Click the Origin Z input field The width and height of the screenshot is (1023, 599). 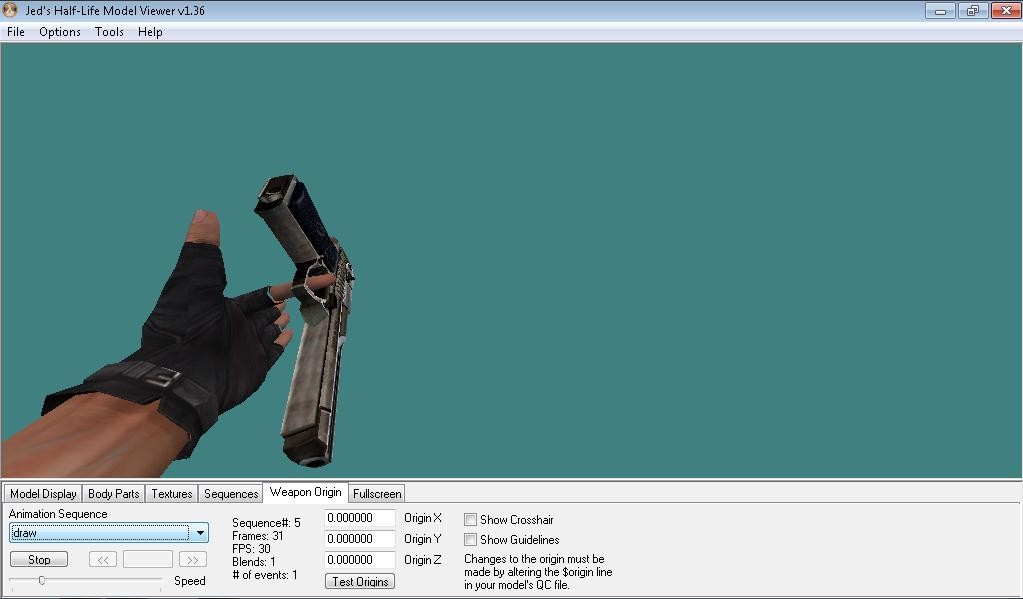[359, 560]
